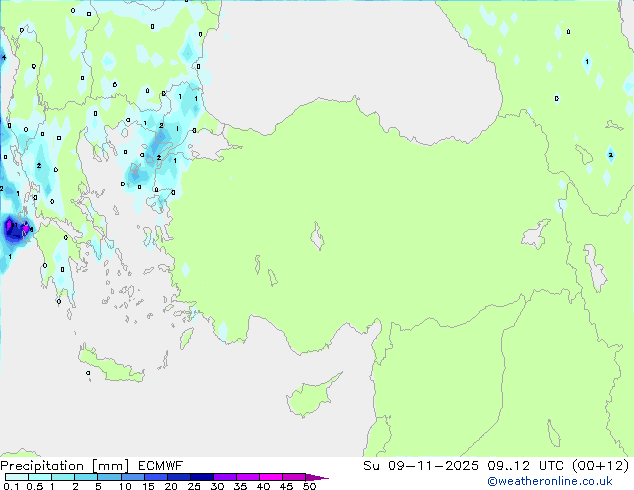This screenshot has width=634, height=490.
Task: Click the legend value "35"
Action: (240, 486)
